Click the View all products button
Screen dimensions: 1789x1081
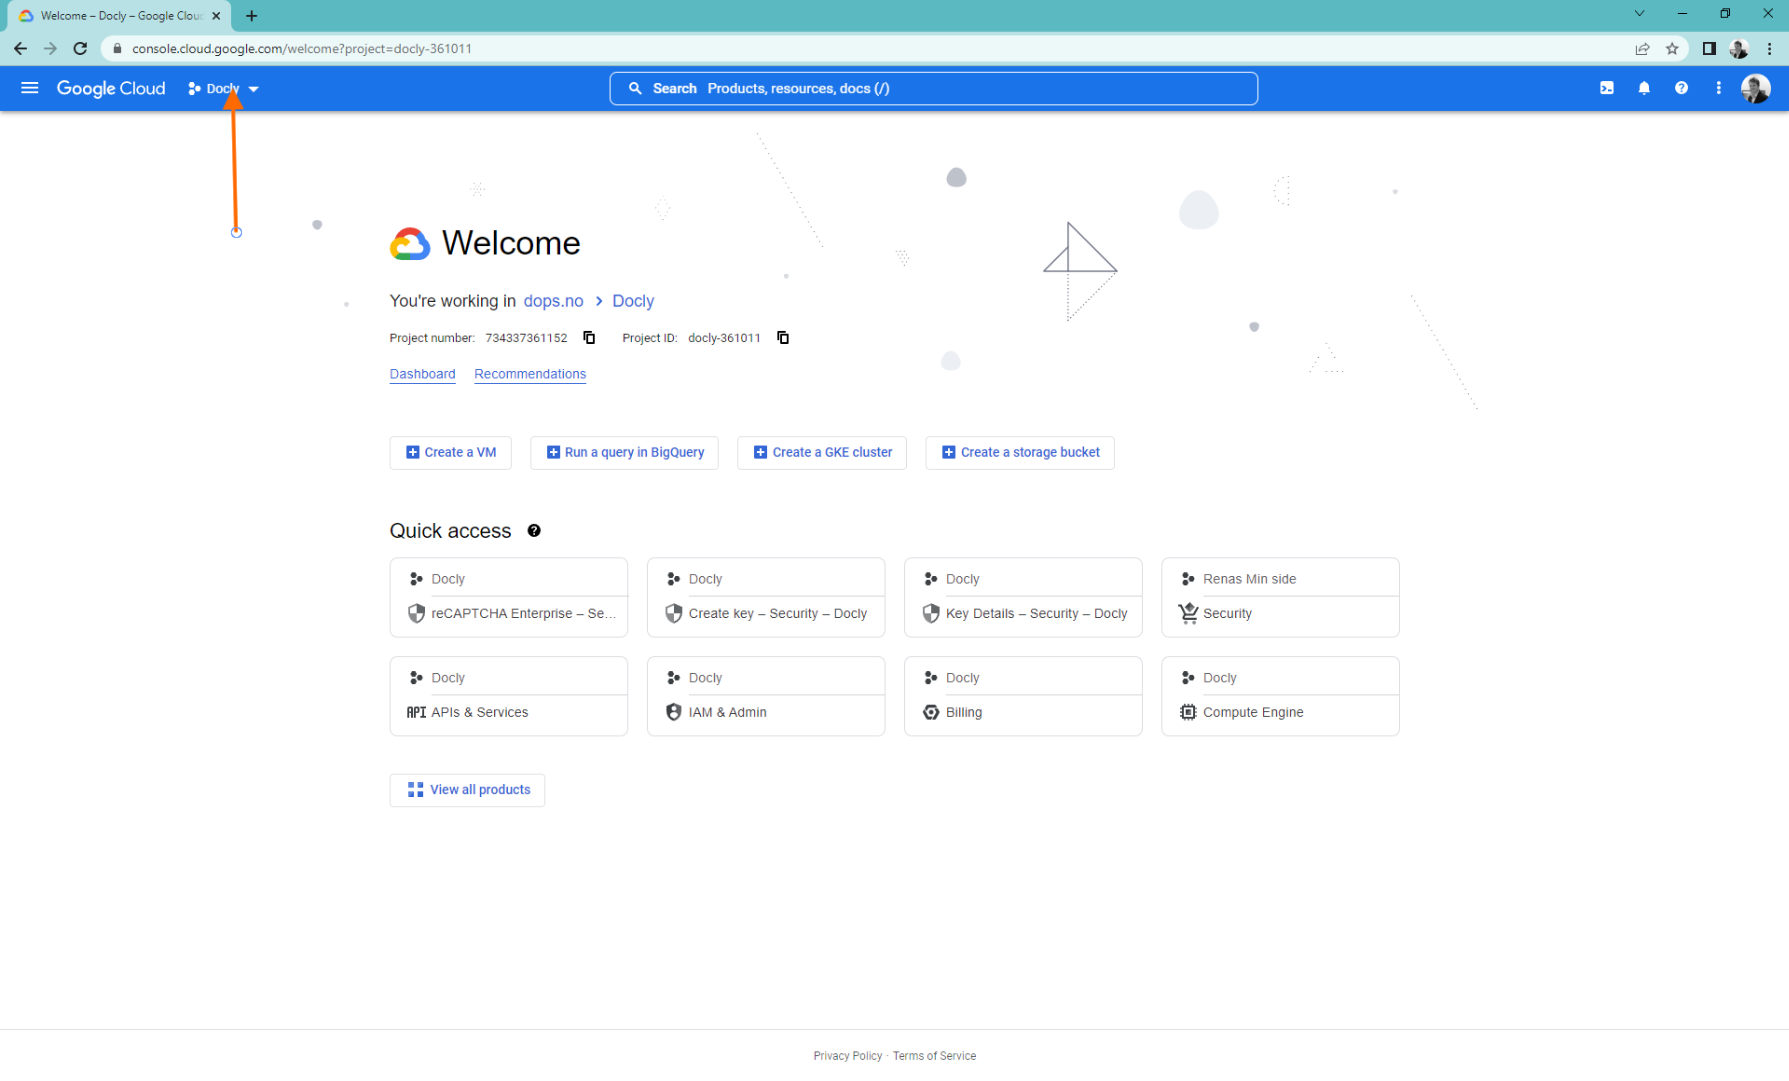[x=466, y=789]
